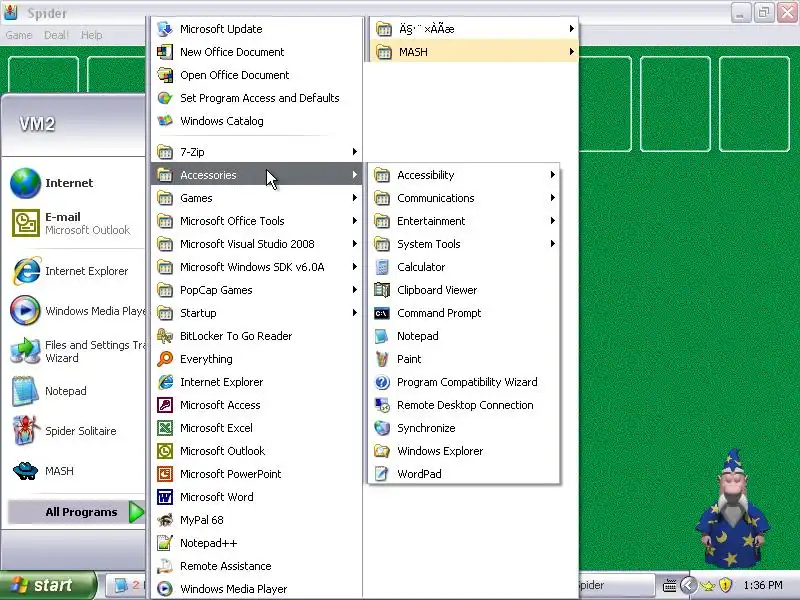Screen dimensions: 800x600
Task: Click the Deal! menu in Spider
Action: 56,35
